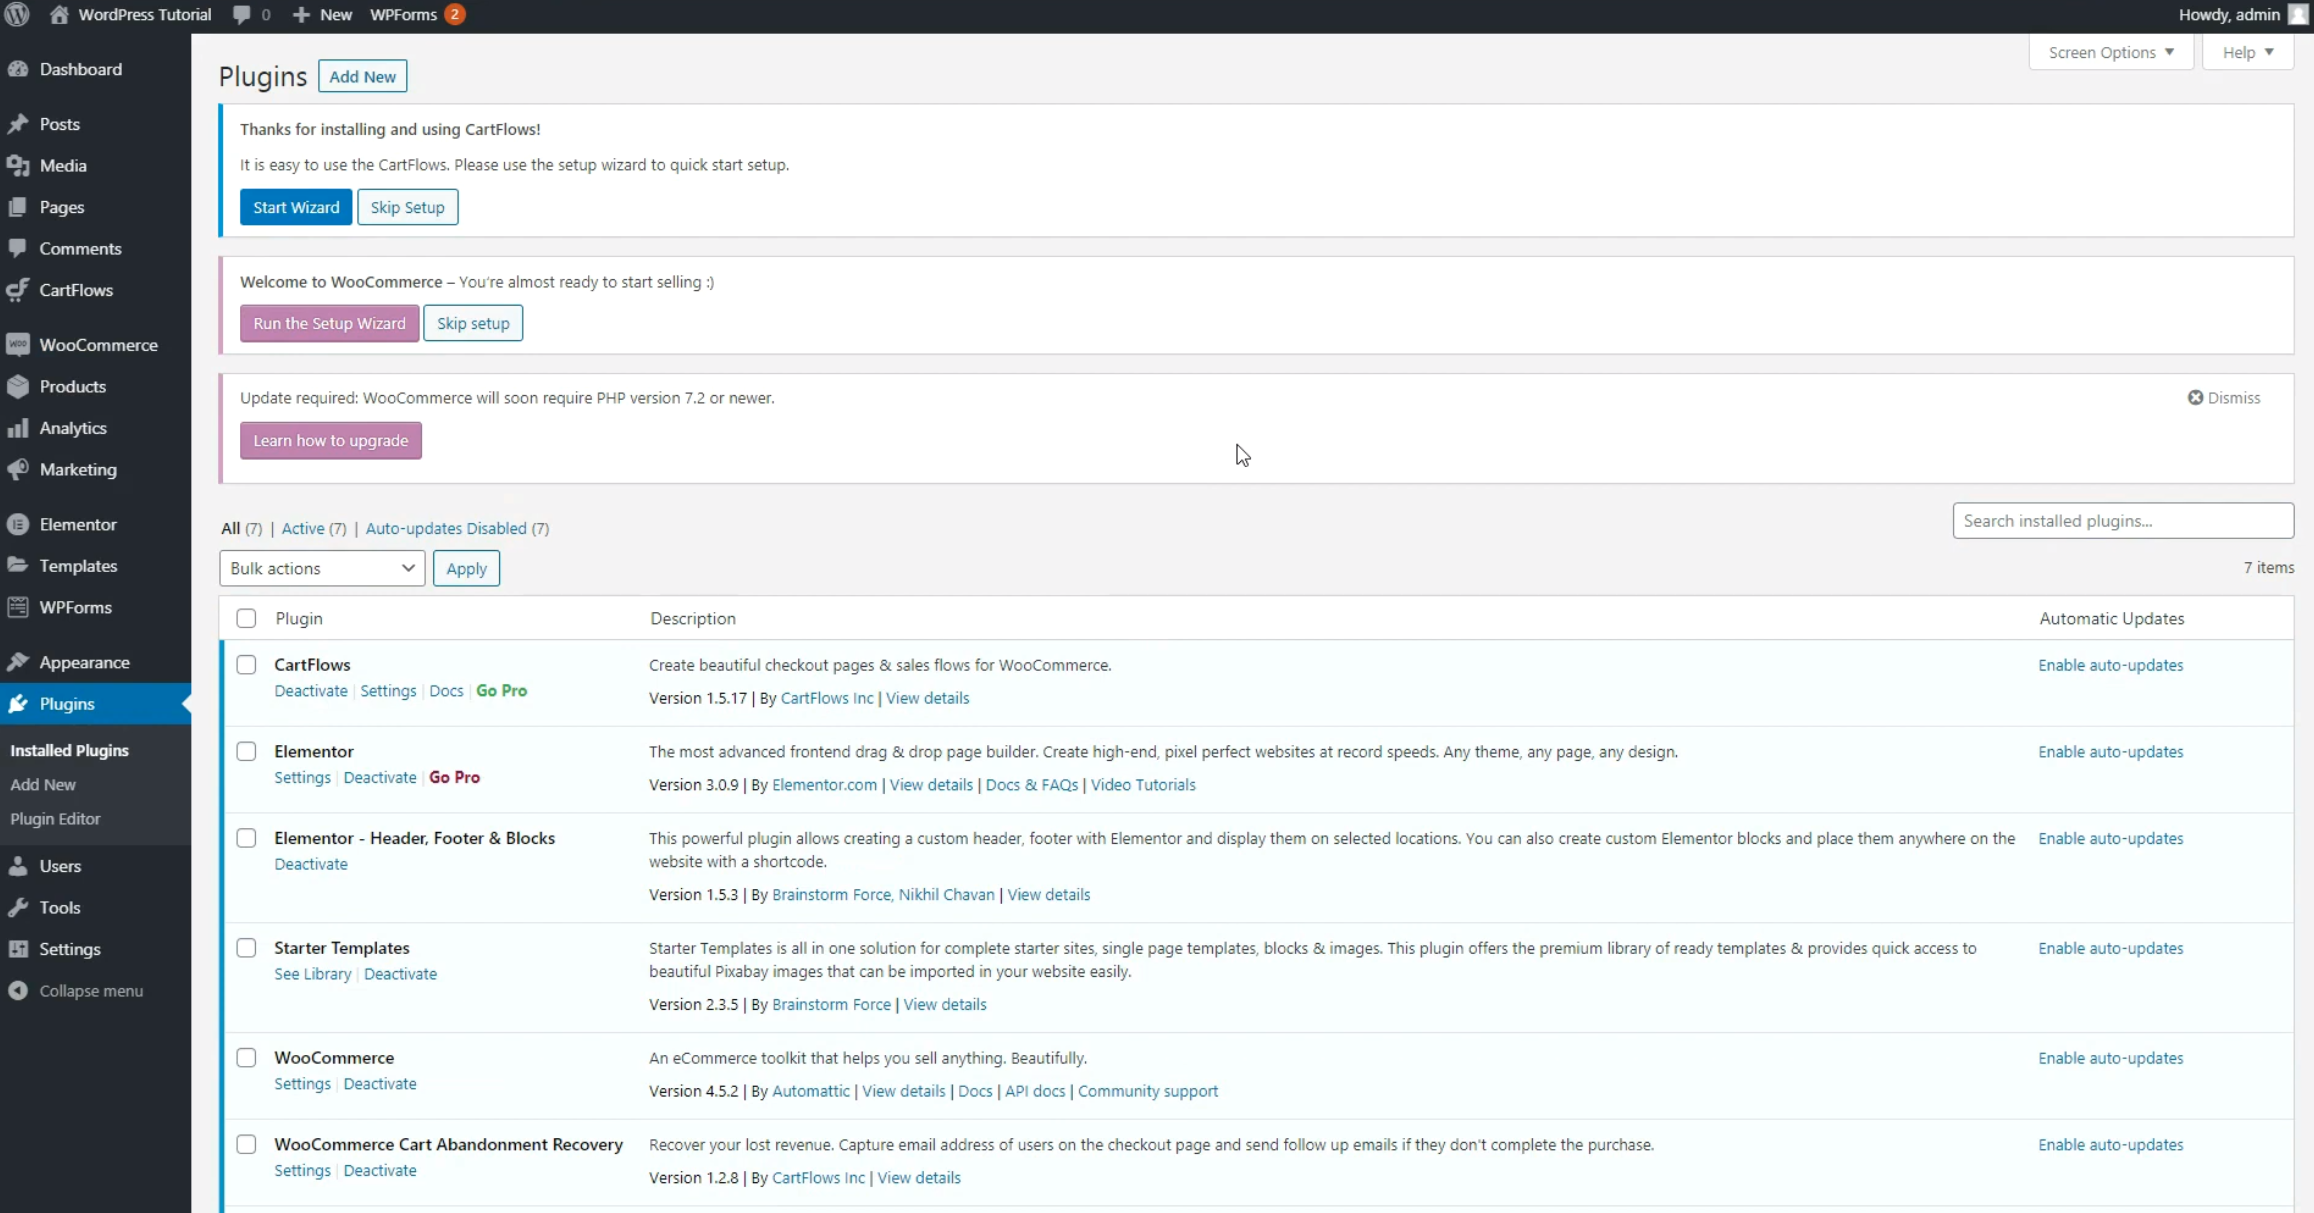Toggle the select-all plugins checkbox in header
This screenshot has width=2314, height=1213.
point(246,618)
